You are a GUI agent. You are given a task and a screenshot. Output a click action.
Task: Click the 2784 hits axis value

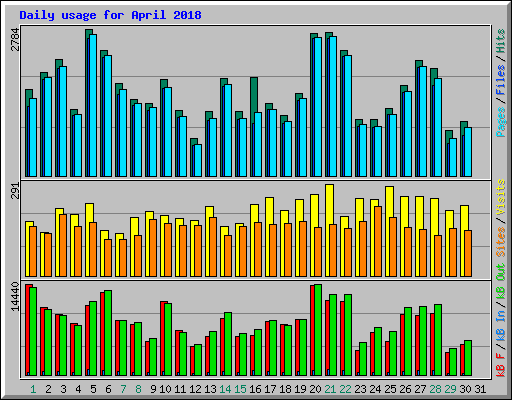click(x=16, y=40)
